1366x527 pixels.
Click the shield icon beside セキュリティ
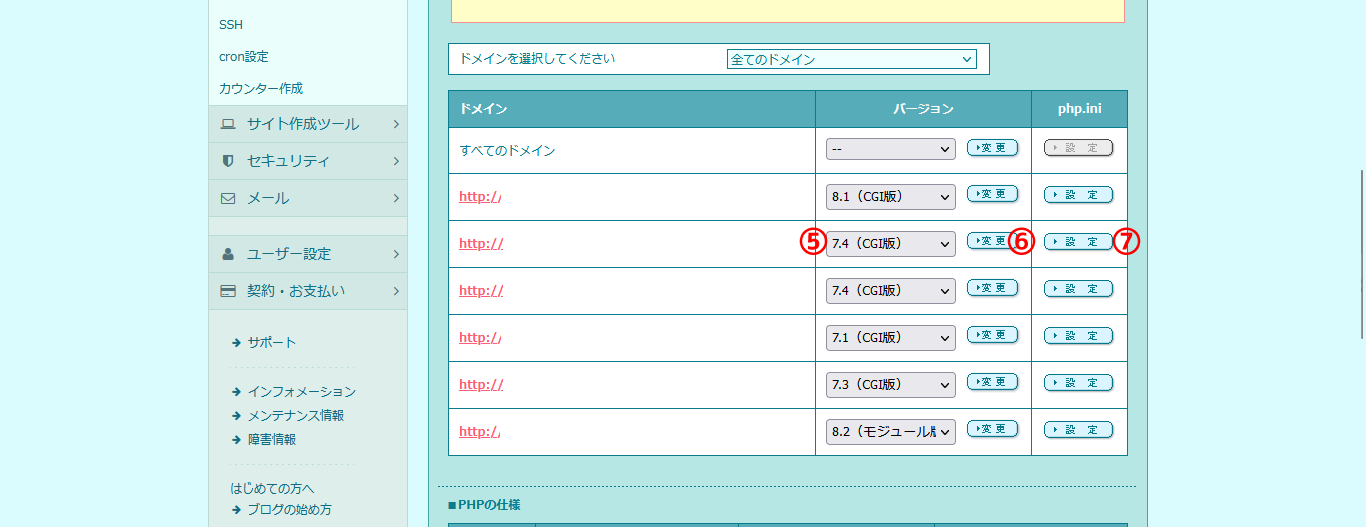click(x=228, y=161)
